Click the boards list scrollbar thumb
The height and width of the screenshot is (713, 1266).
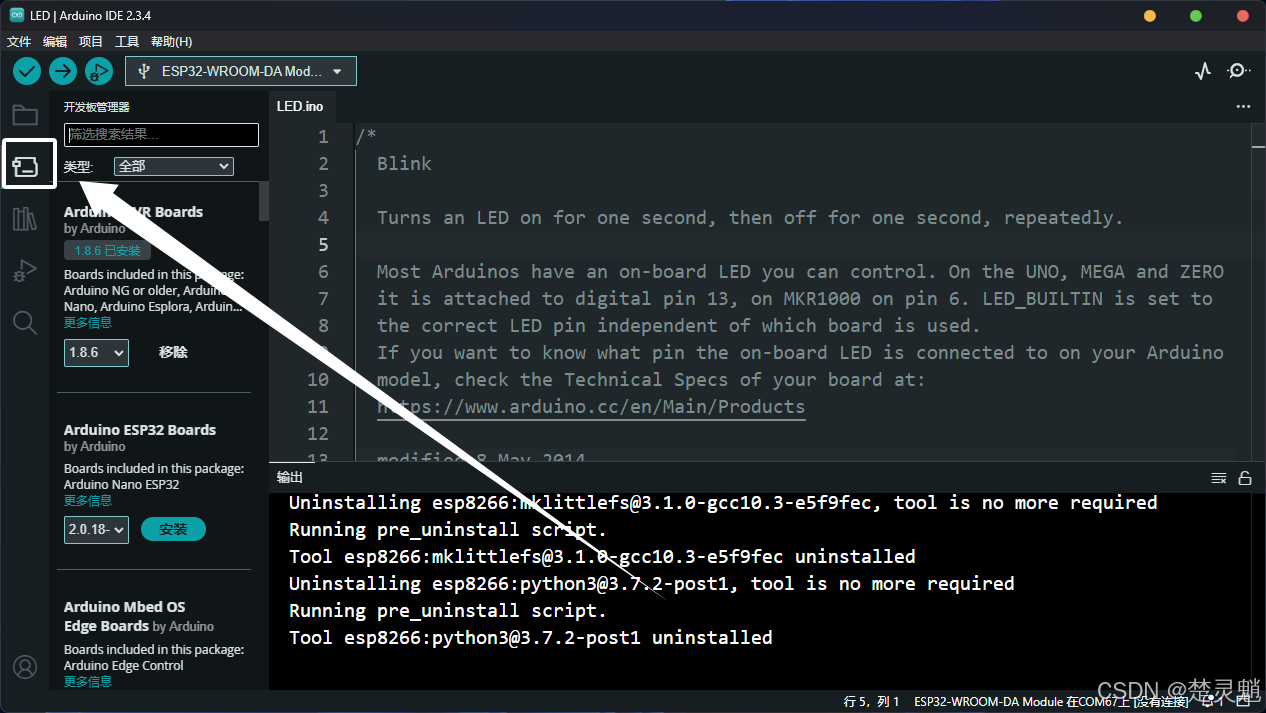264,202
